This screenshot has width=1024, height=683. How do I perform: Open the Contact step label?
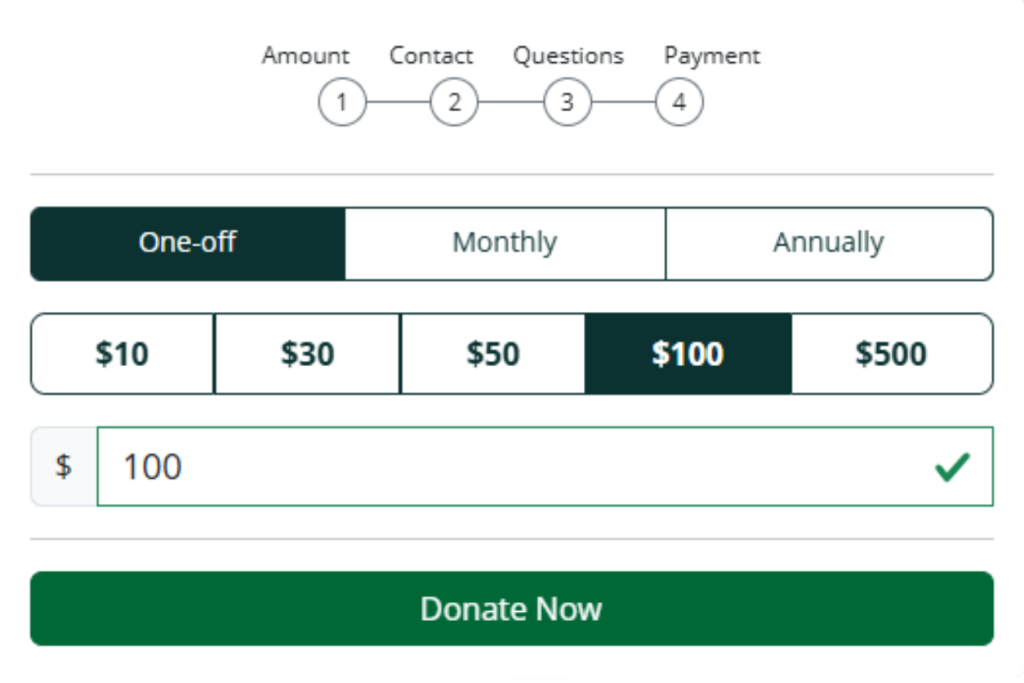point(431,56)
